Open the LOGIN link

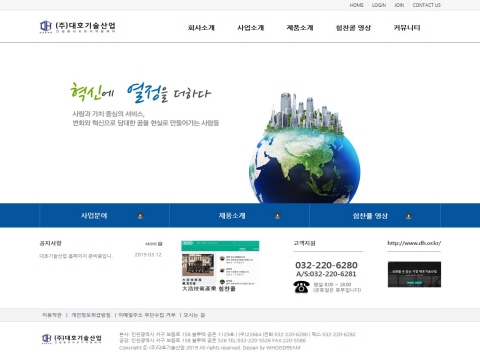(379, 5)
